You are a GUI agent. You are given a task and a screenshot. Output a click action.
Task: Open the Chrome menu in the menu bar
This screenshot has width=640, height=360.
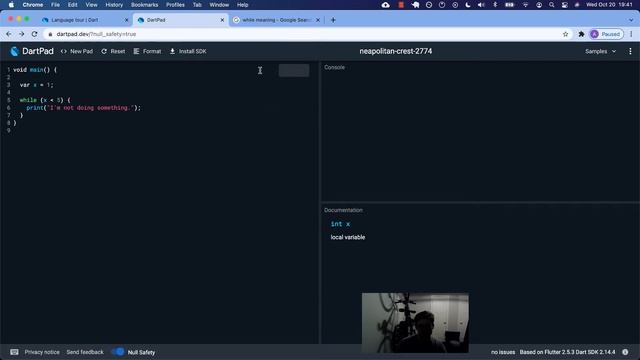pyautogui.click(x=33, y=5)
